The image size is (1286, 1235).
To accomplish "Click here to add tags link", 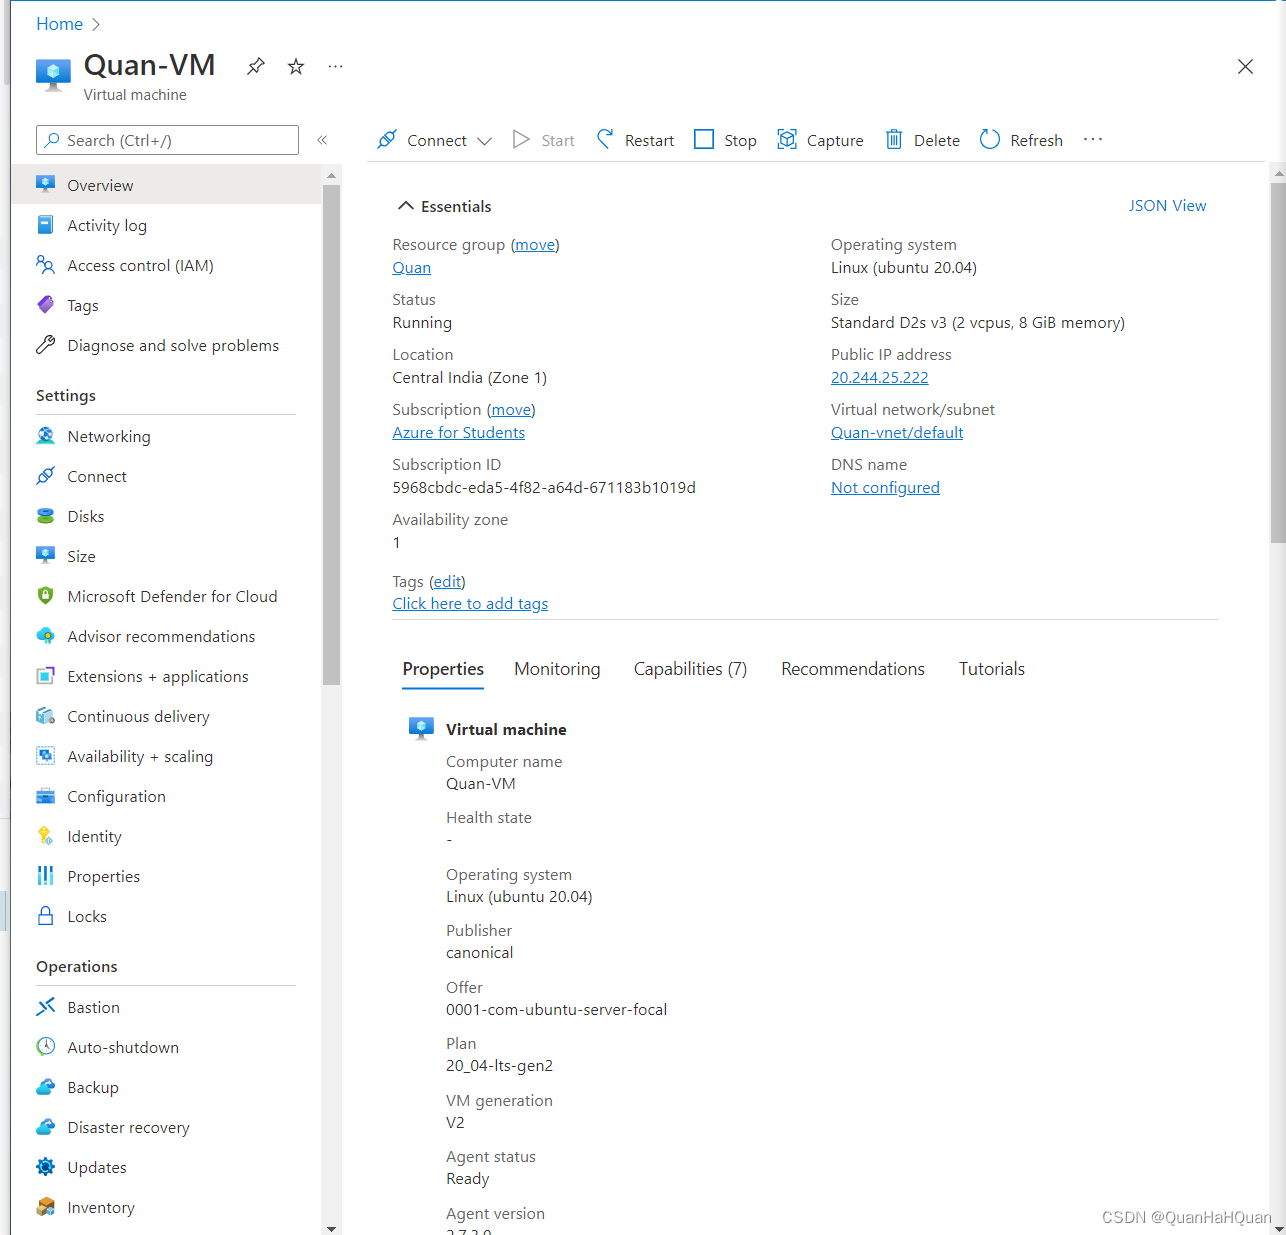I will tap(470, 604).
